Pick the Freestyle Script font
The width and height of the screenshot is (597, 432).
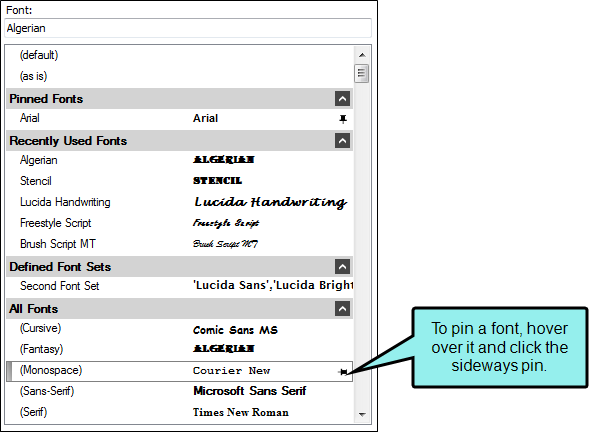[180, 223]
